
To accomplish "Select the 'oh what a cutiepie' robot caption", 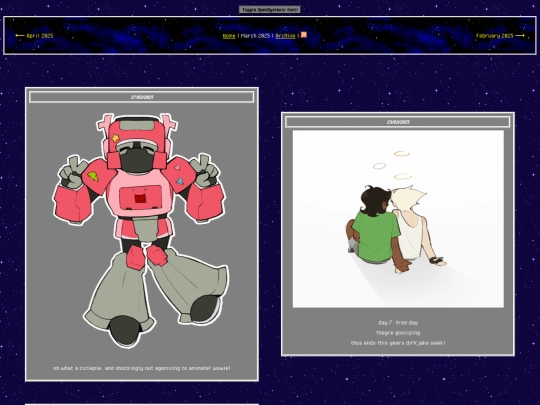I will click(x=142, y=368).
